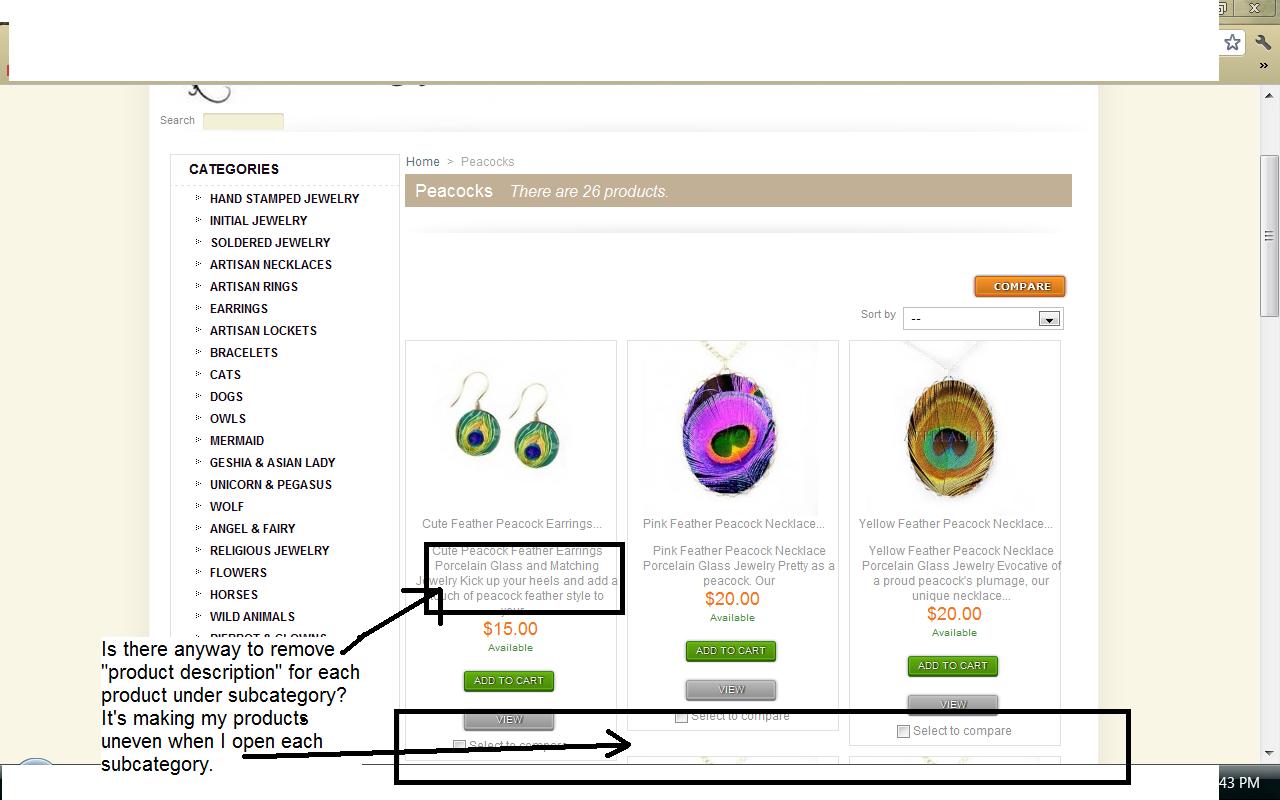
Task: Click the arrow icon beside Wolf category
Action: [x=199, y=505]
